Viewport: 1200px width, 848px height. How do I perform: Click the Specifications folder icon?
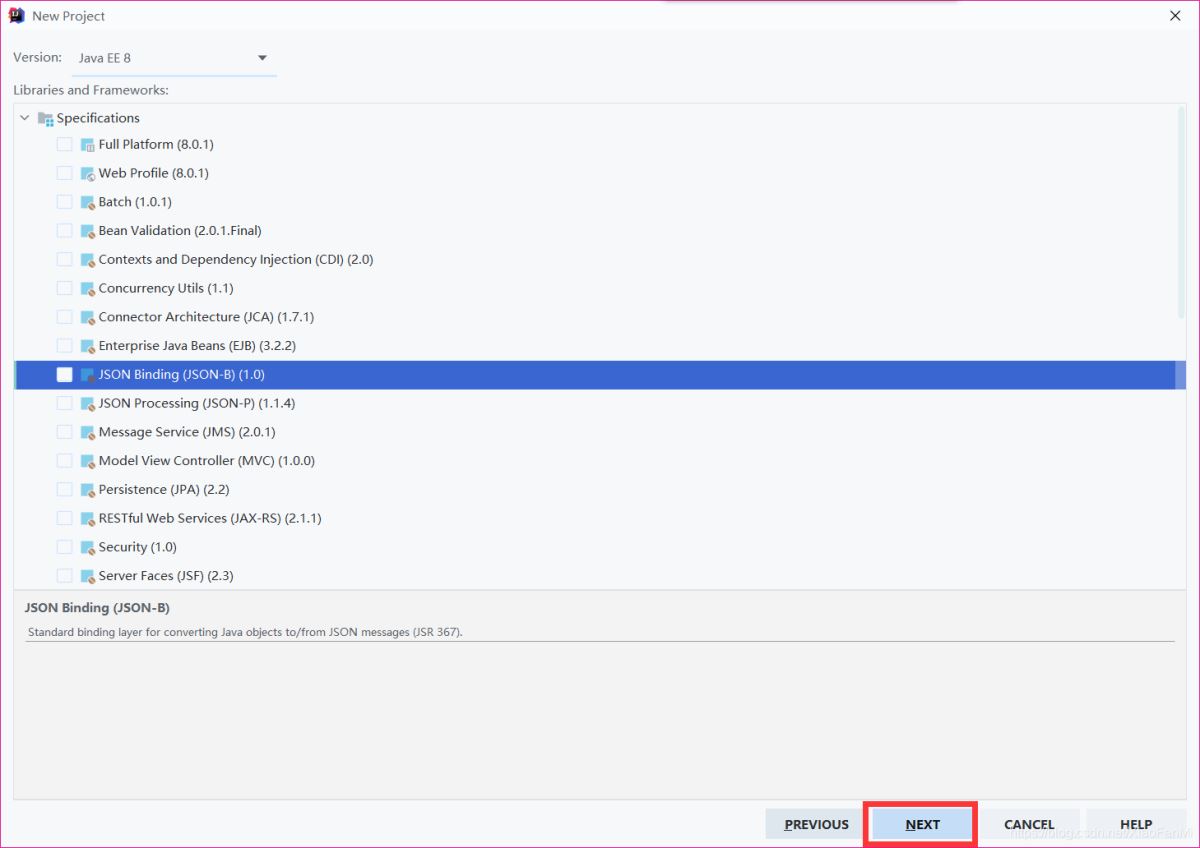point(45,118)
